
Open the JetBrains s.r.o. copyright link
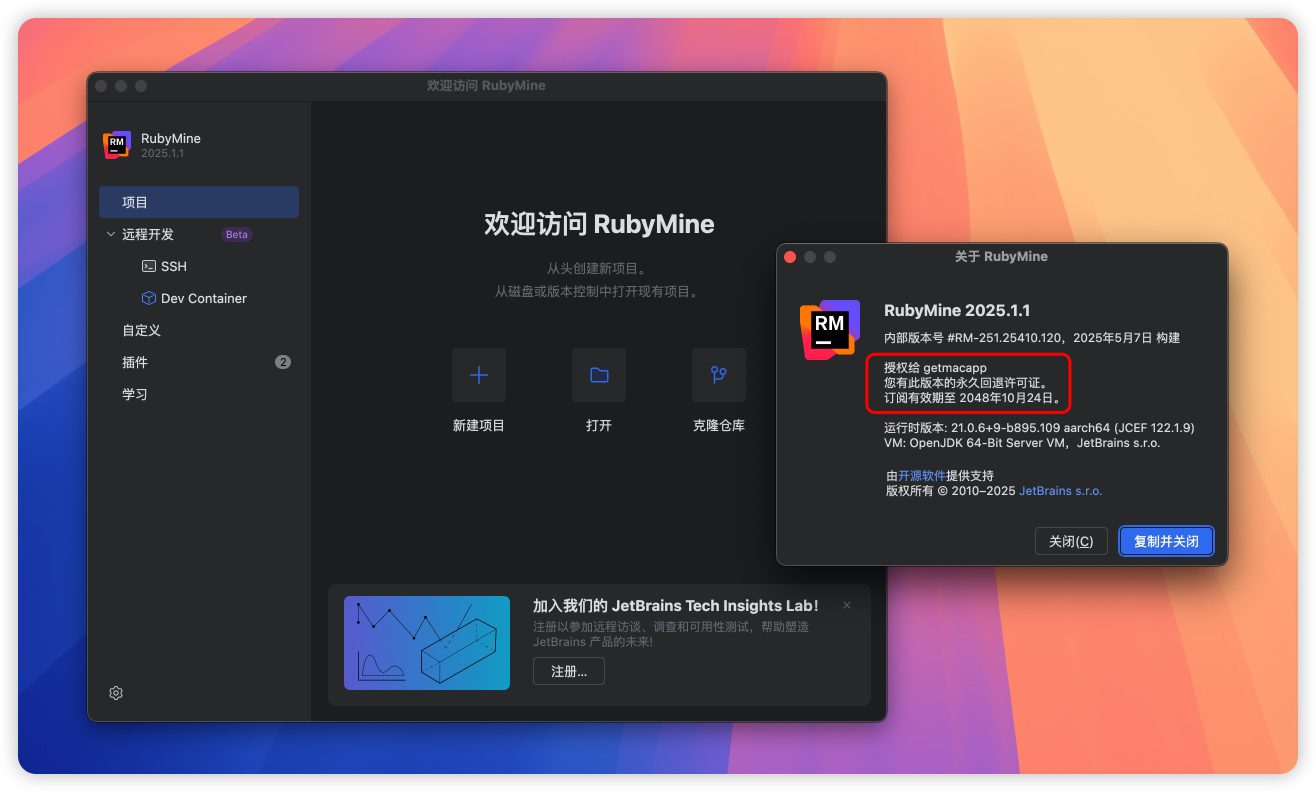1060,491
